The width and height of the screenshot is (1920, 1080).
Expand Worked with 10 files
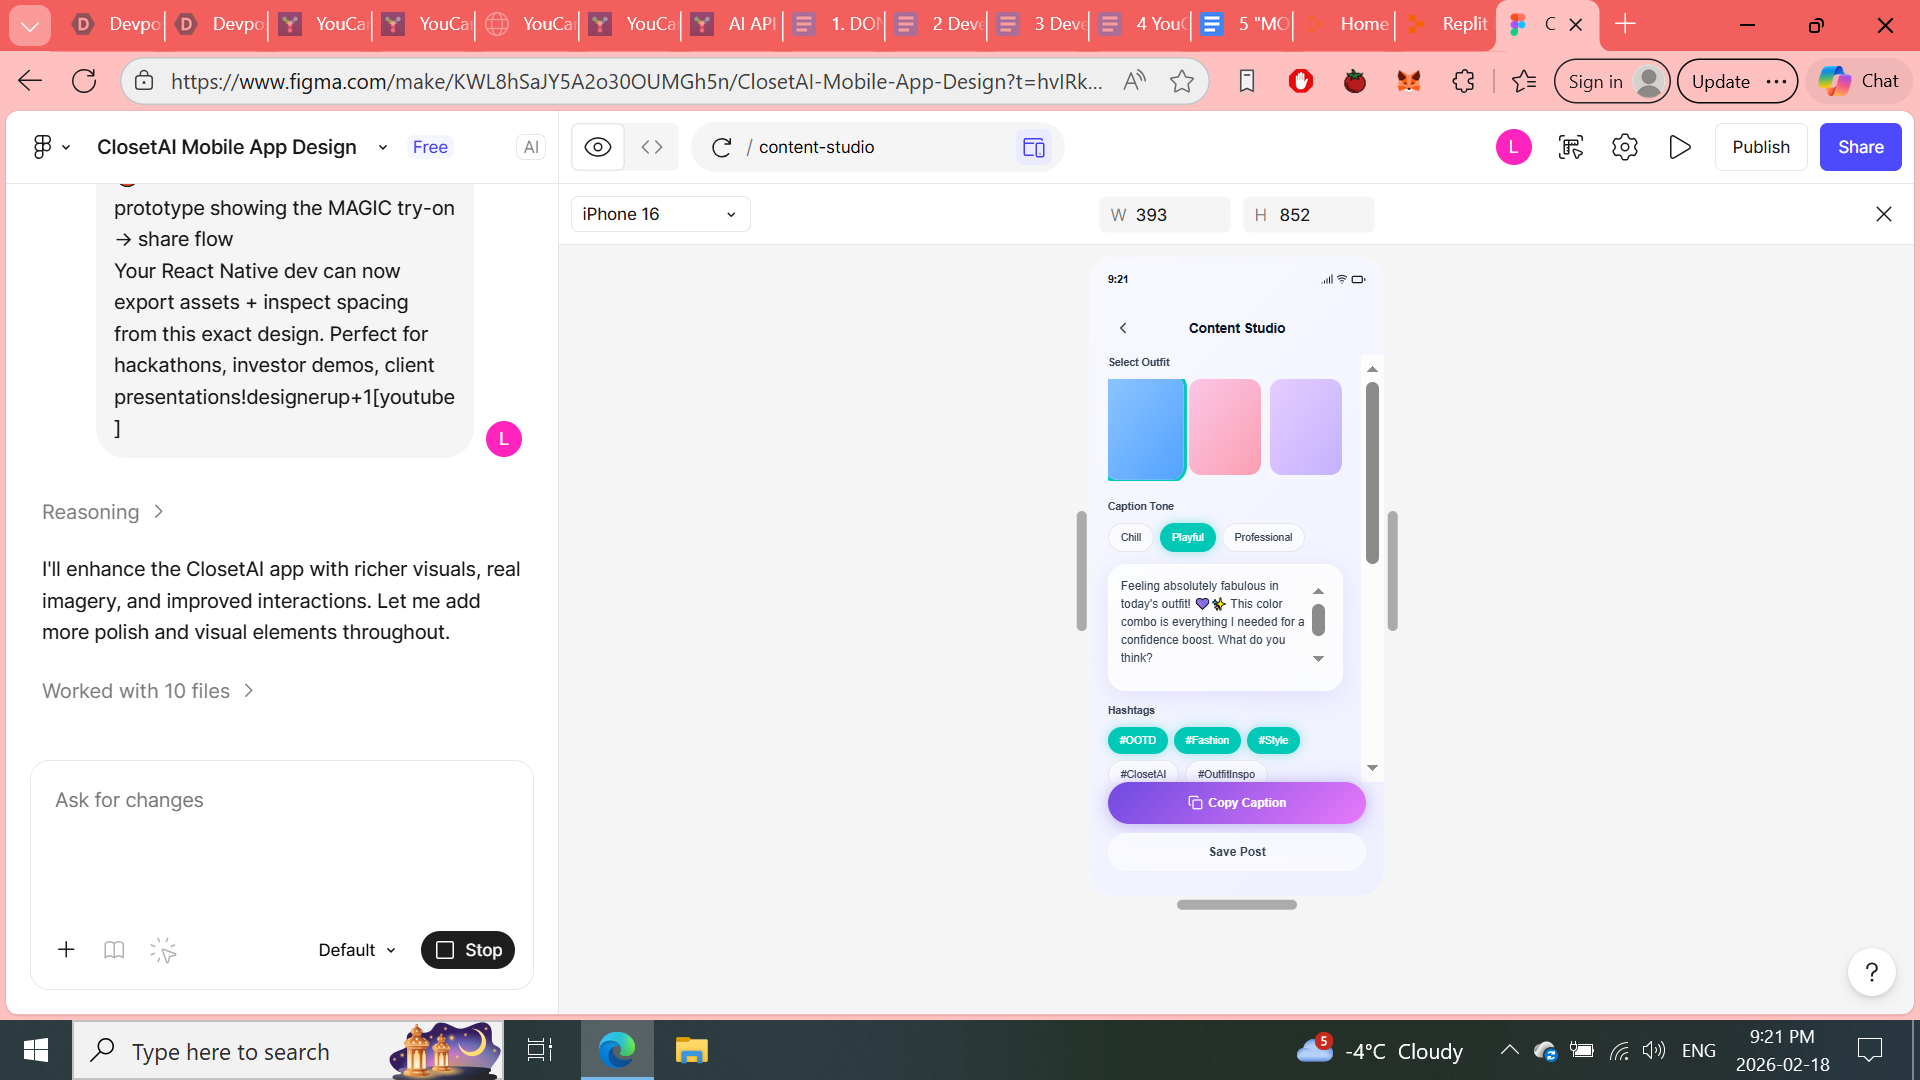click(148, 691)
